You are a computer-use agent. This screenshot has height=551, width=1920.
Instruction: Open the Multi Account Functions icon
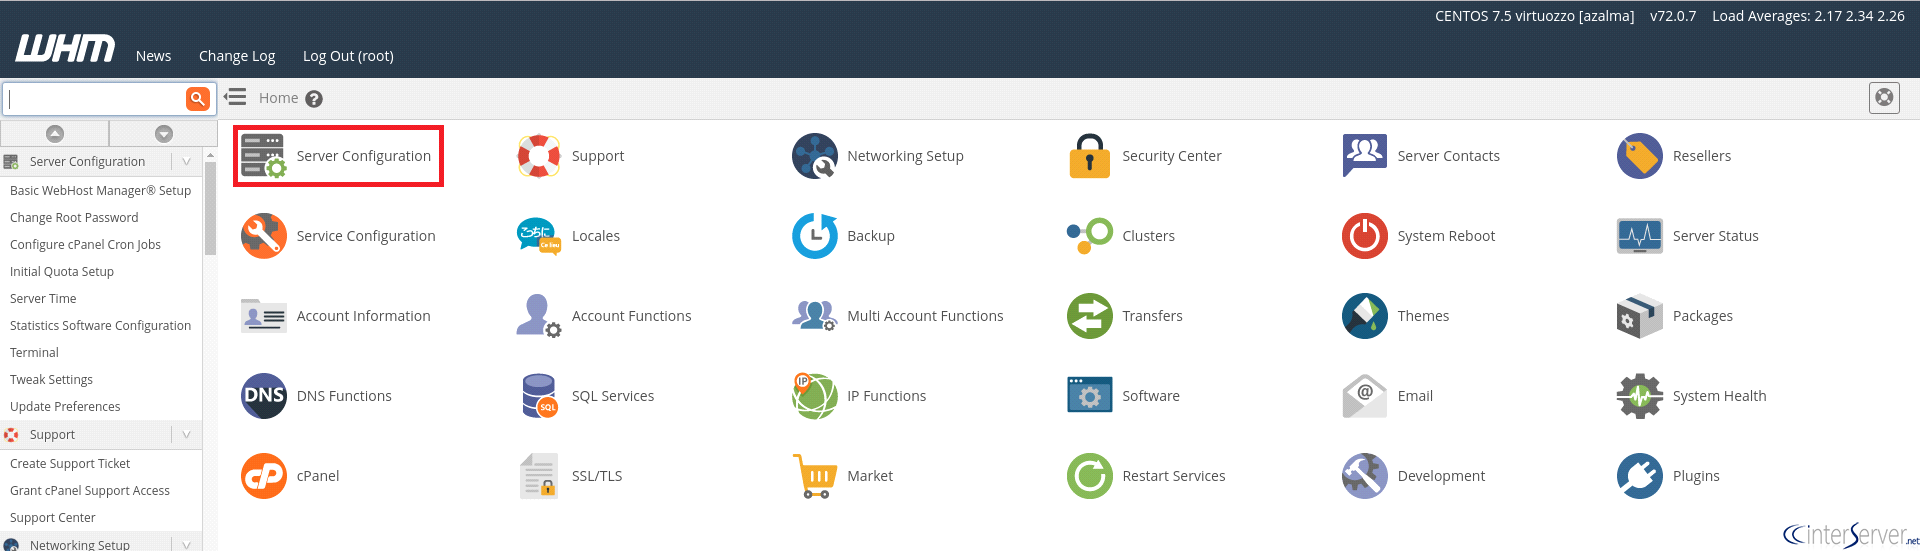click(815, 316)
